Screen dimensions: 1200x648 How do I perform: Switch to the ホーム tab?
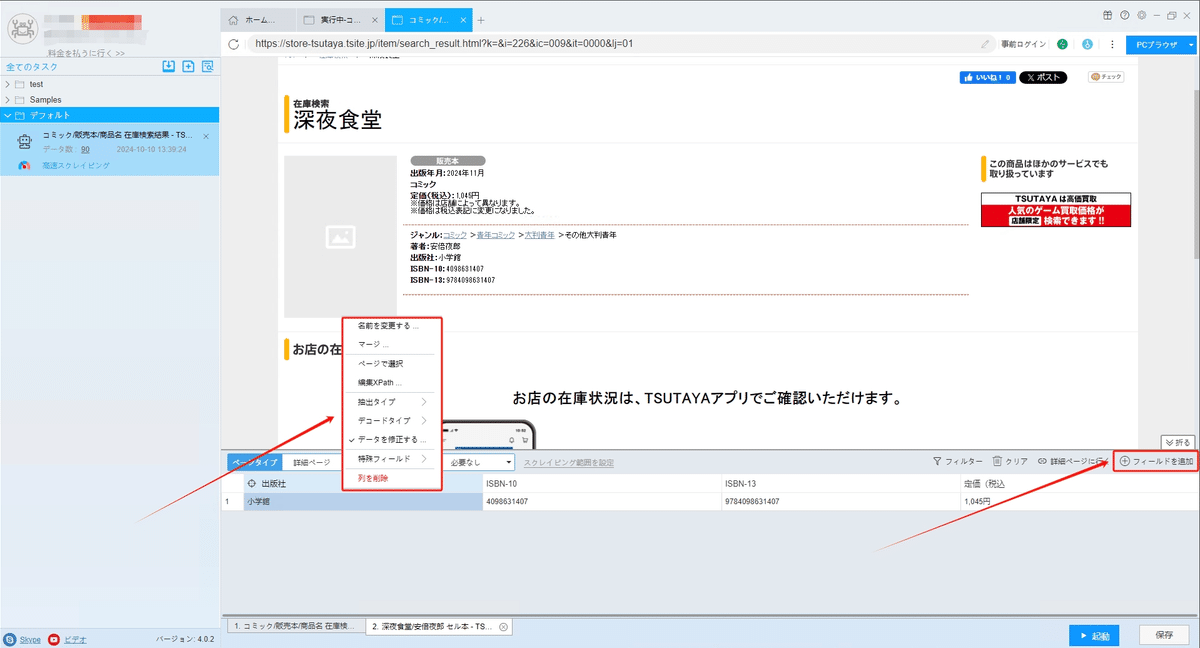click(259, 19)
